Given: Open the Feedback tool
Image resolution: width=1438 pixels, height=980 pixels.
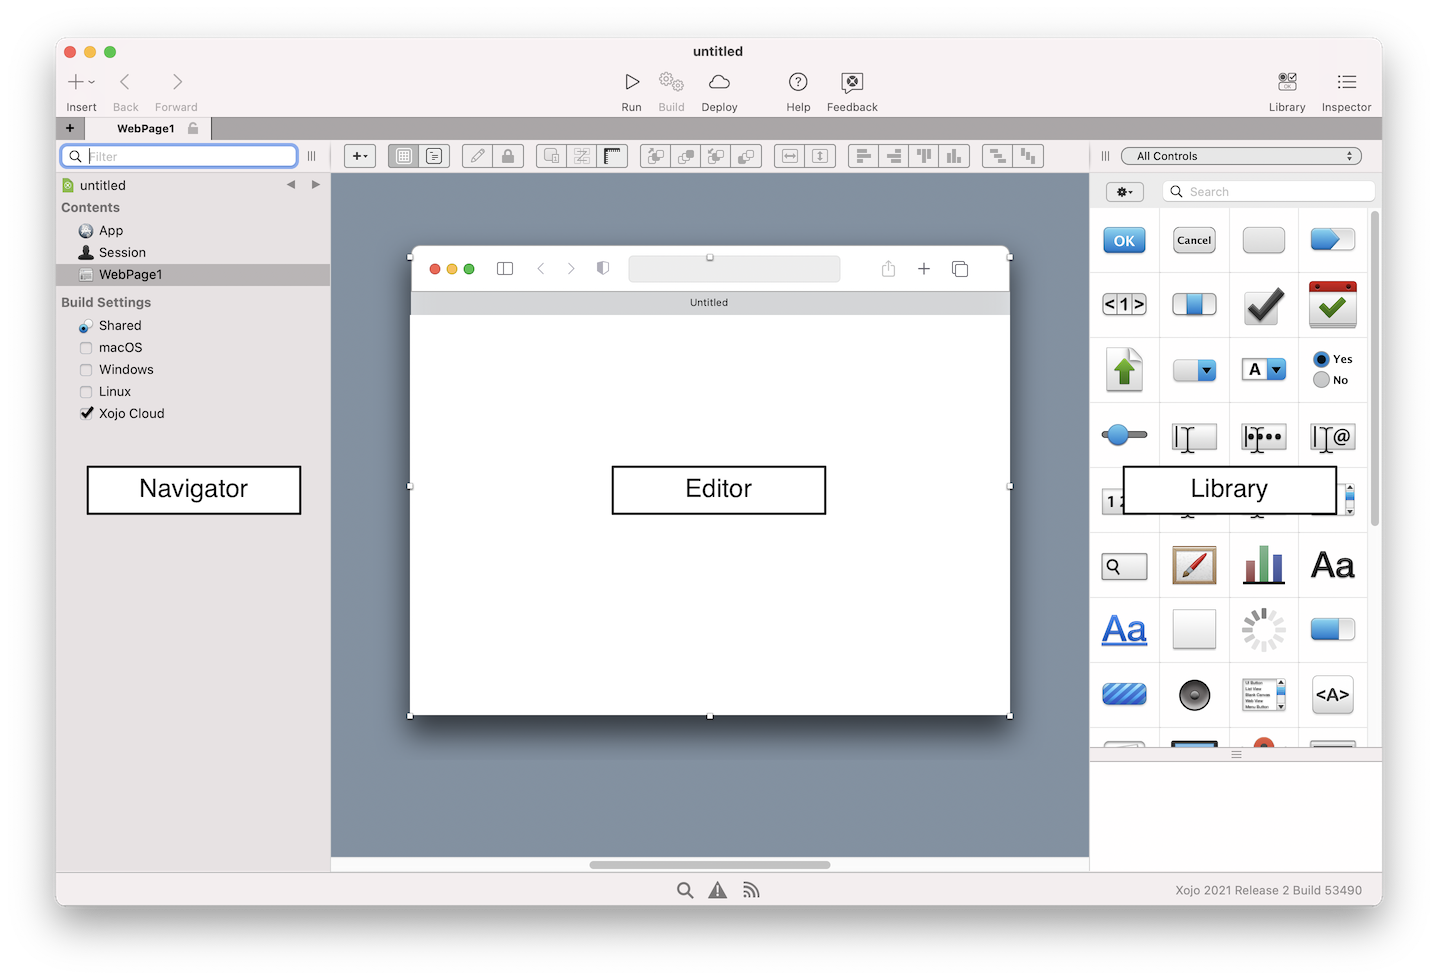Looking at the screenshot, I should (851, 89).
